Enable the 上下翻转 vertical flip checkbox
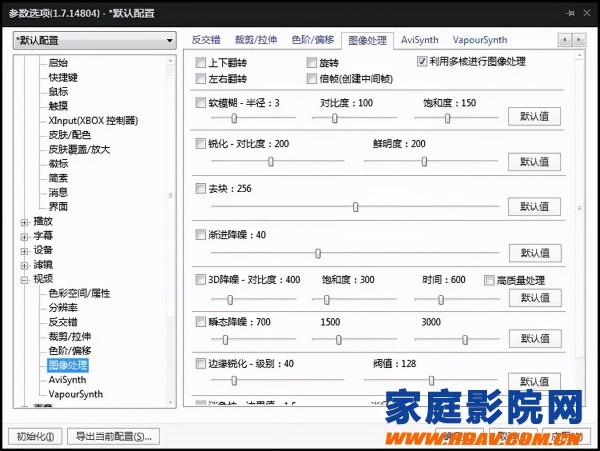The height and width of the screenshot is (451, 600). click(201, 62)
